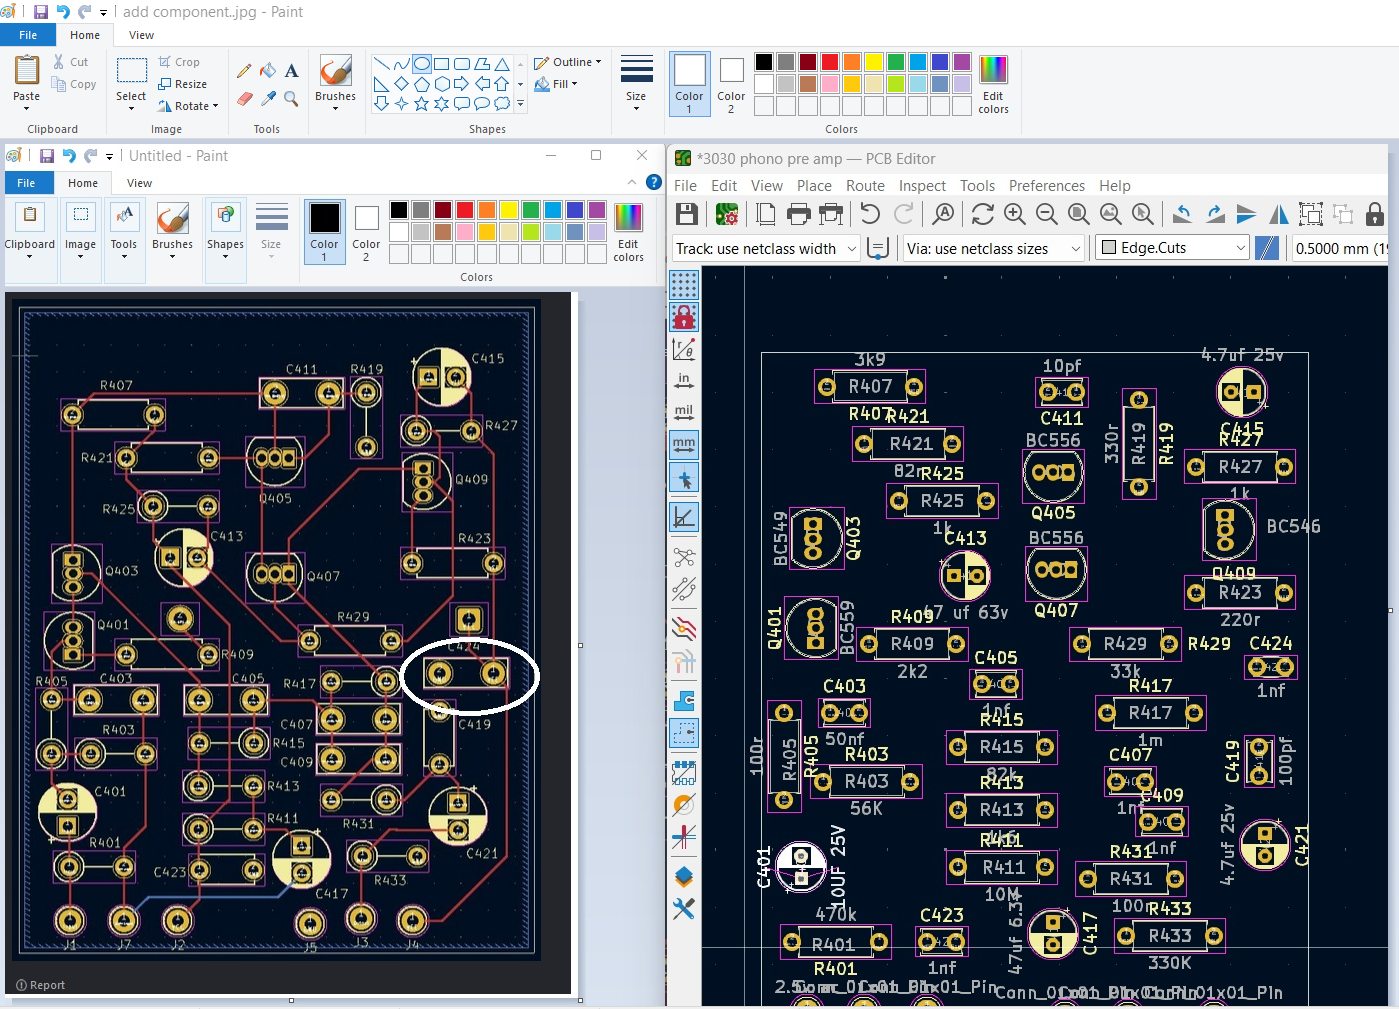This screenshot has height=1009, width=1399.
Task: Toggle curved ratsnest lines in PCB Editor
Action: tap(684, 589)
